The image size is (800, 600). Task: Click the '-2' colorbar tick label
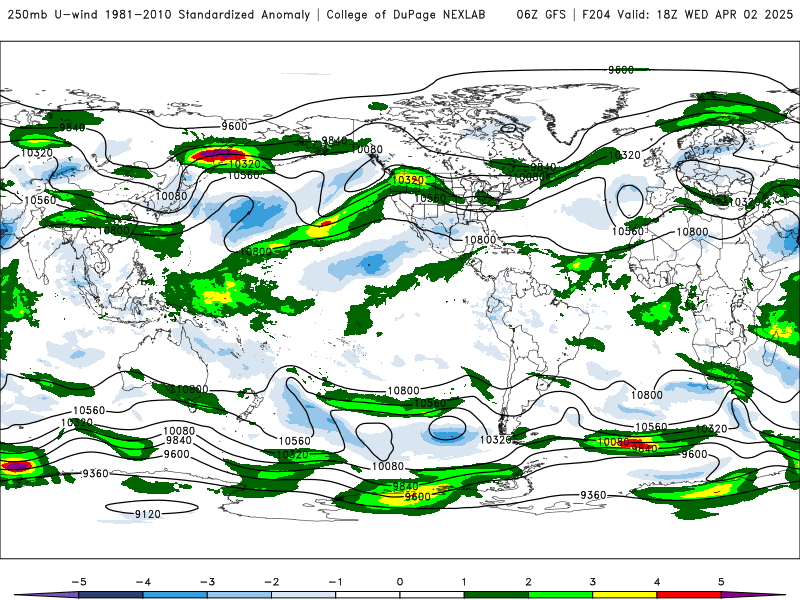[x=271, y=582]
